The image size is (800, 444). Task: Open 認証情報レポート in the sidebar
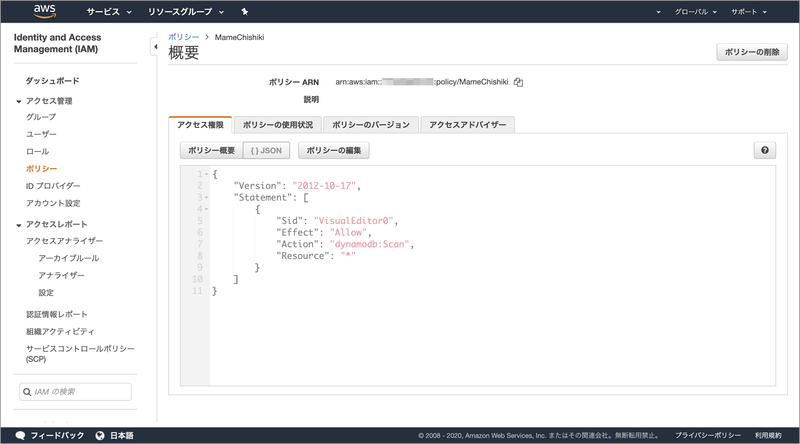[57, 314]
